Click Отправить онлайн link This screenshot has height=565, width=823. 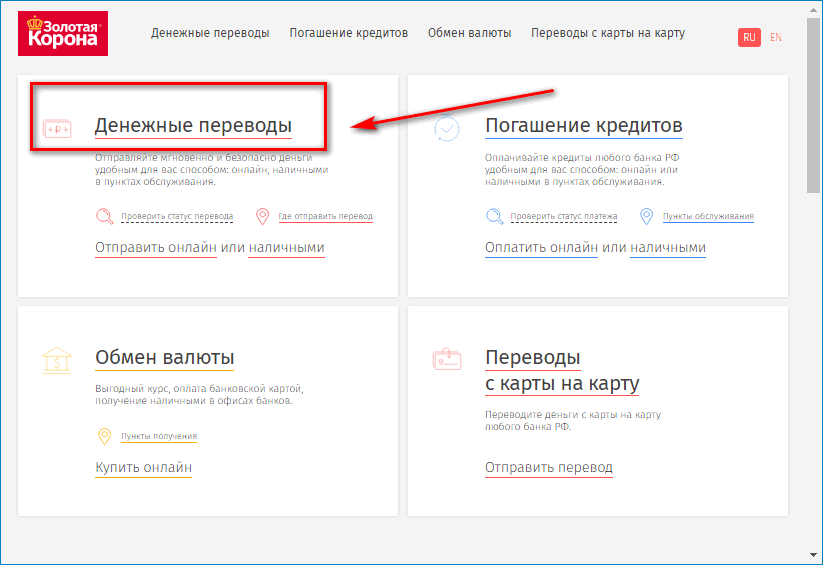point(156,248)
